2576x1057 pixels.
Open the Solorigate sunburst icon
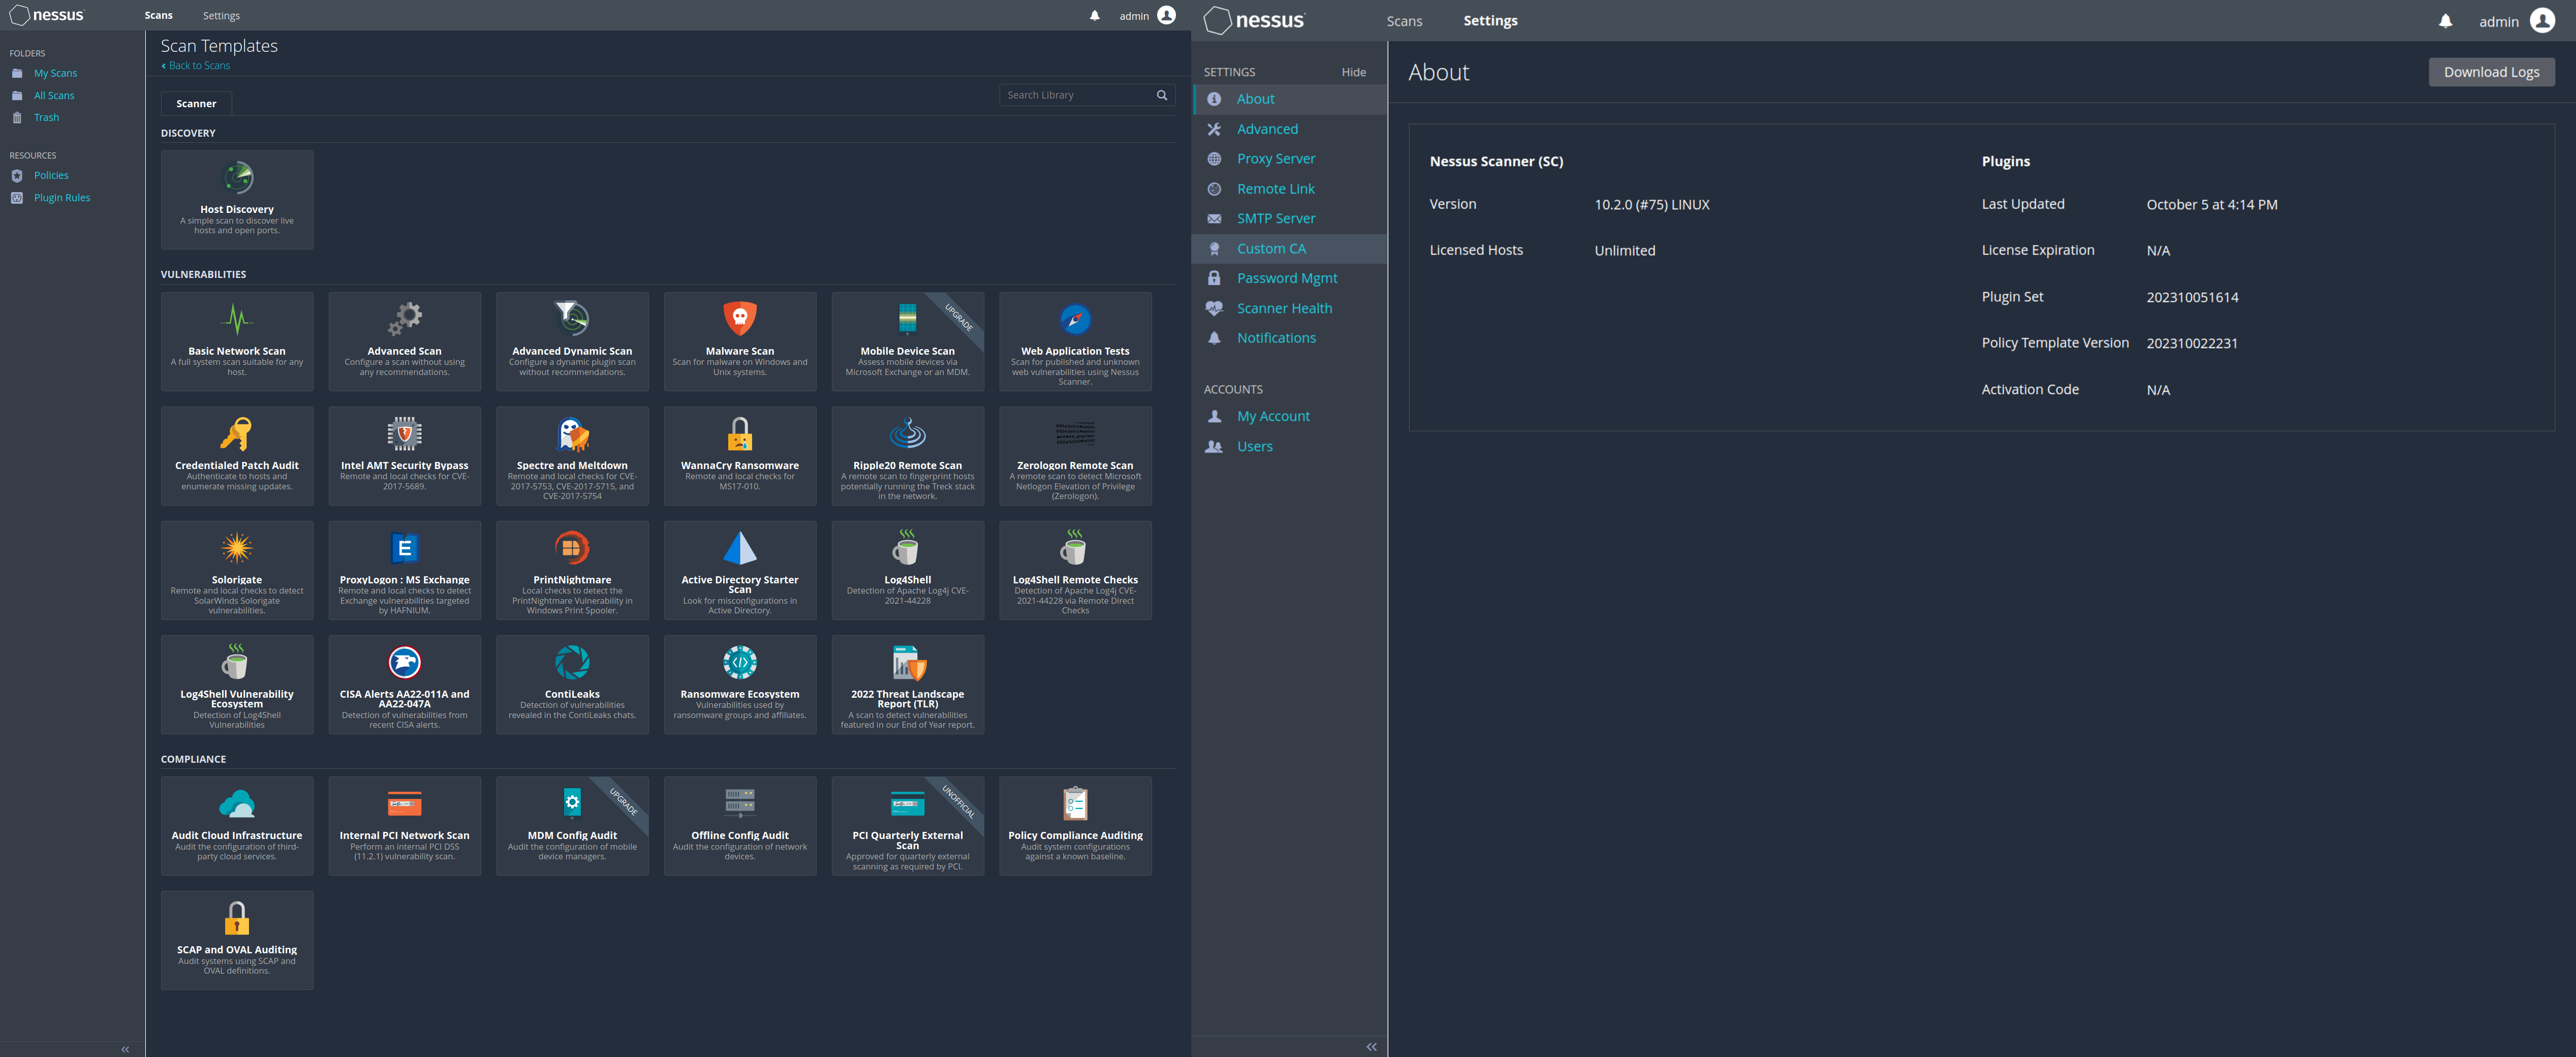pos(237,548)
